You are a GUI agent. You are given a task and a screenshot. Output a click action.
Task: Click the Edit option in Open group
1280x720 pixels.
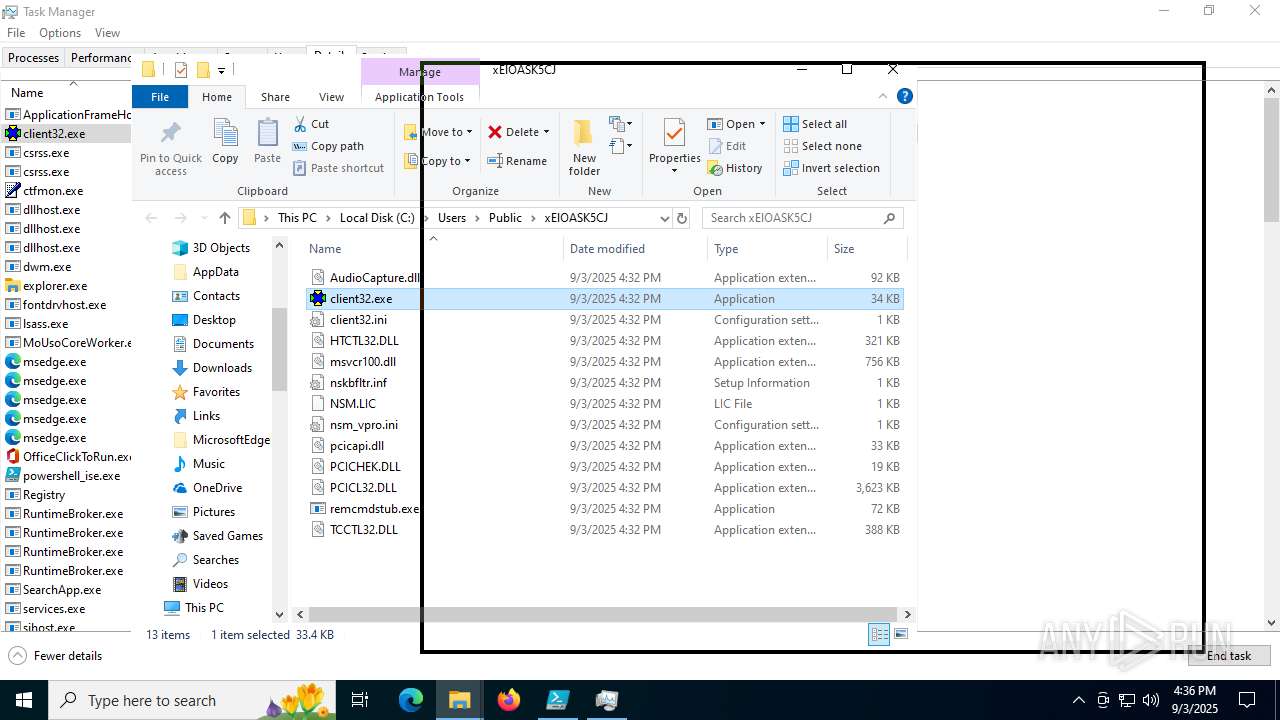point(727,146)
